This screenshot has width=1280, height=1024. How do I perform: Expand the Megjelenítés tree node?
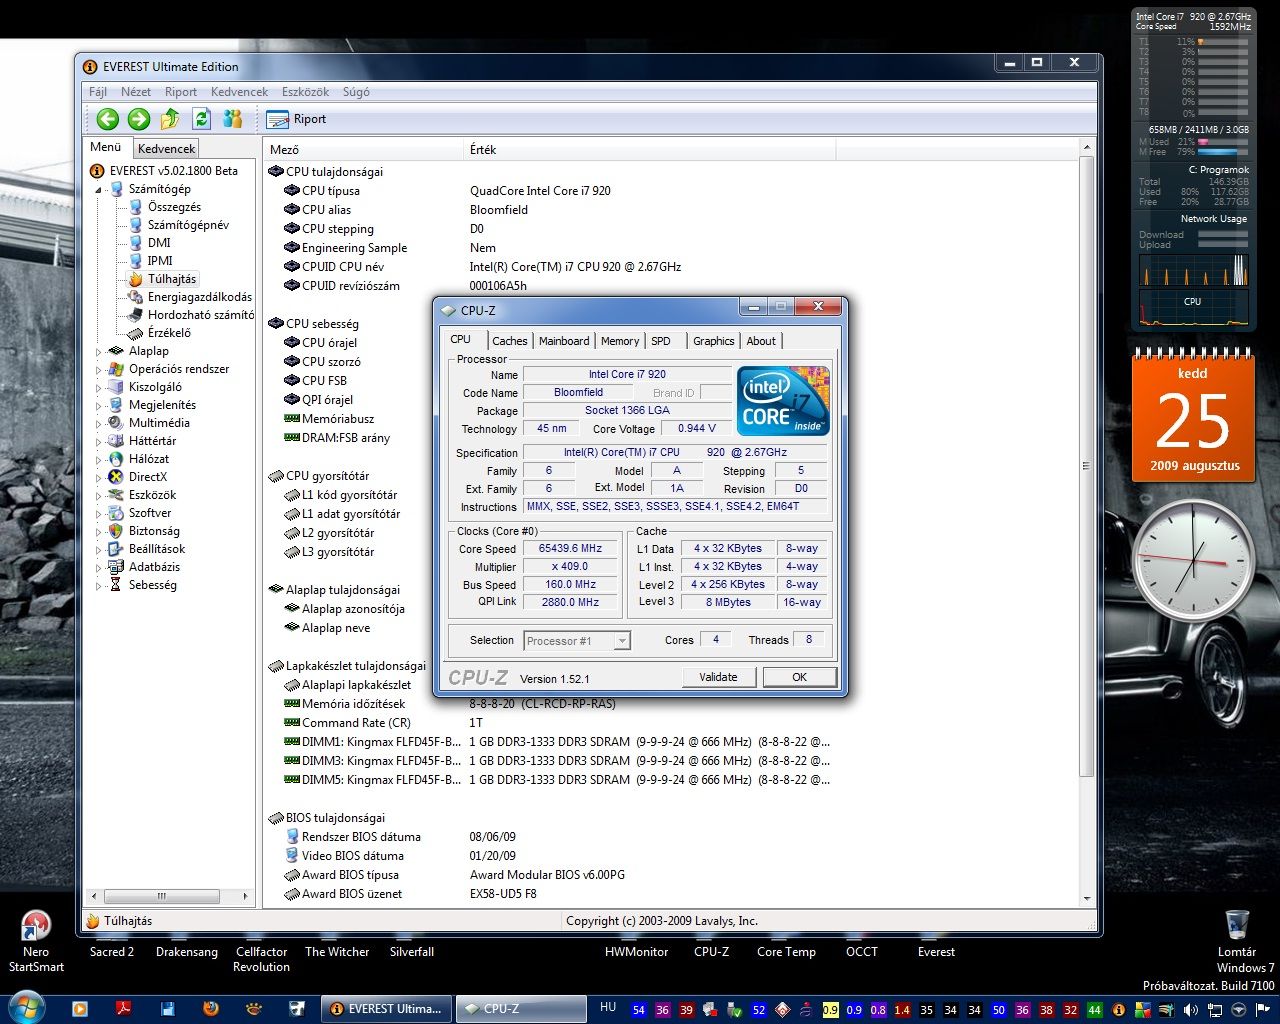[x=99, y=405]
